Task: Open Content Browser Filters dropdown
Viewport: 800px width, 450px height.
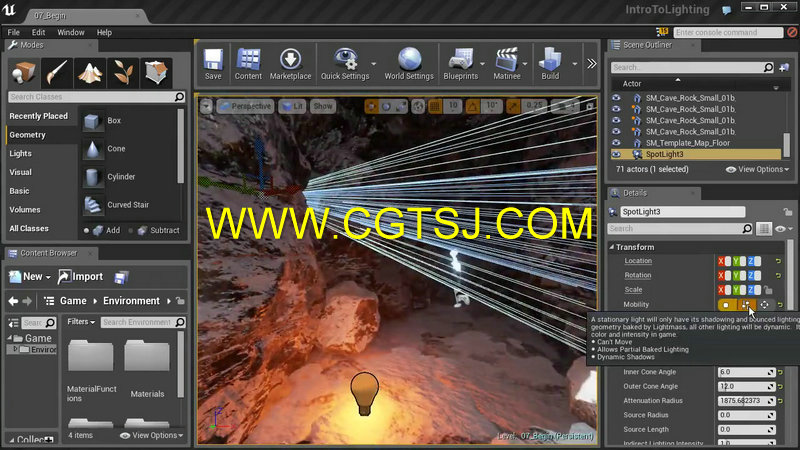Action: [x=81, y=322]
